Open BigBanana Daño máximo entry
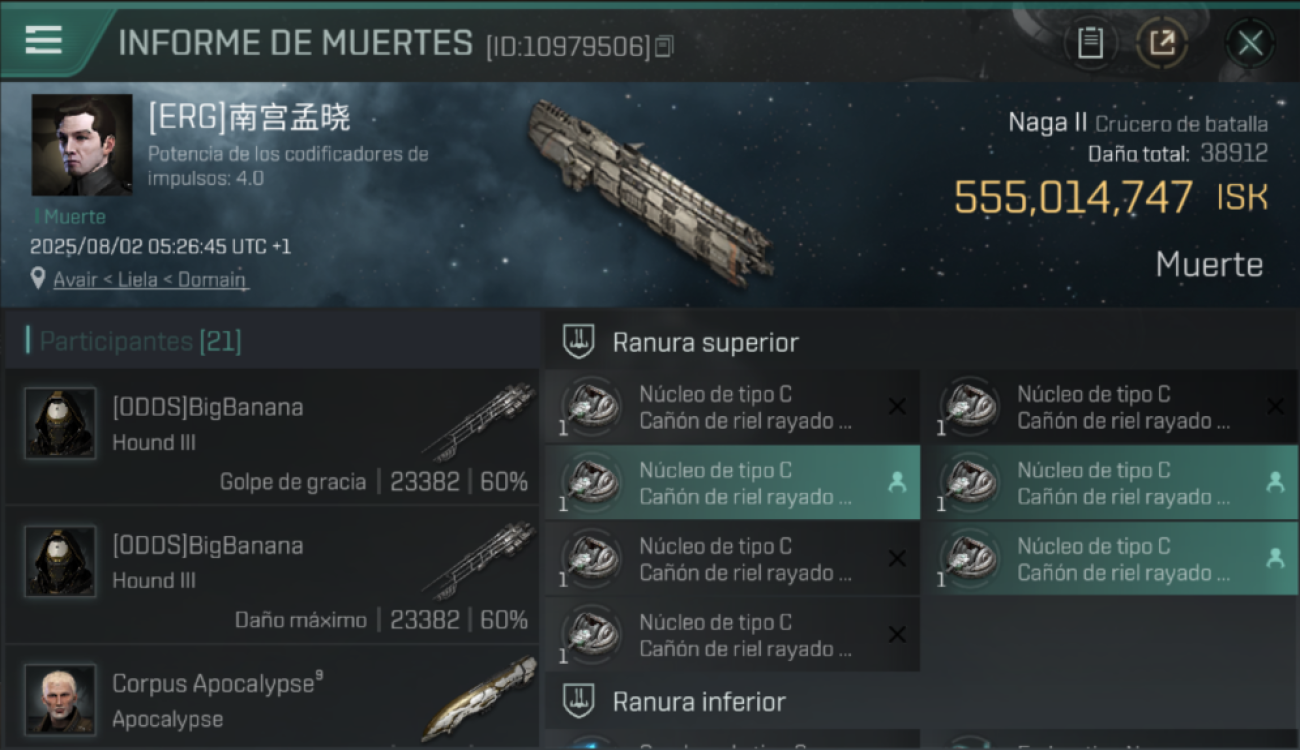The width and height of the screenshot is (1300, 750). pyautogui.click(x=272, y=575)
